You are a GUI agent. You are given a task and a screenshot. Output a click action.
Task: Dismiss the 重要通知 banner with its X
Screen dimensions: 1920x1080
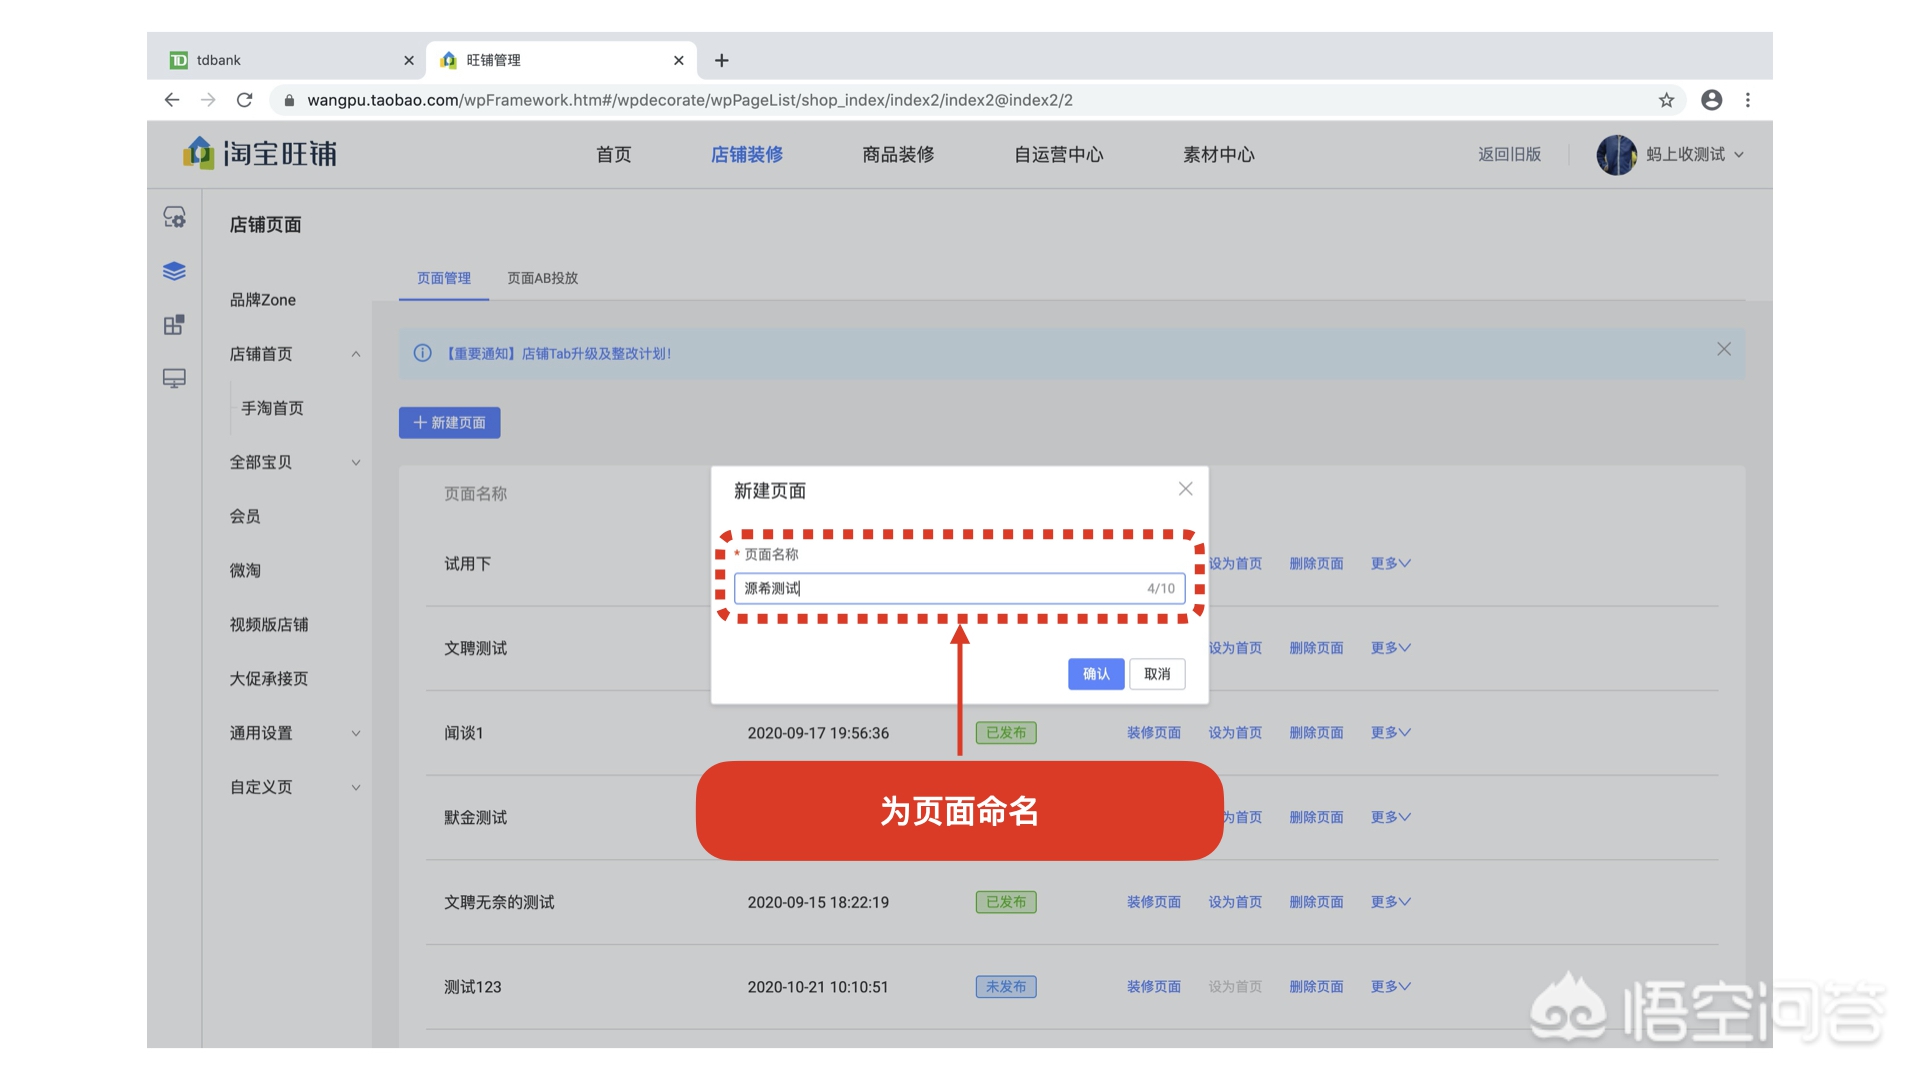coord(1723,349)
